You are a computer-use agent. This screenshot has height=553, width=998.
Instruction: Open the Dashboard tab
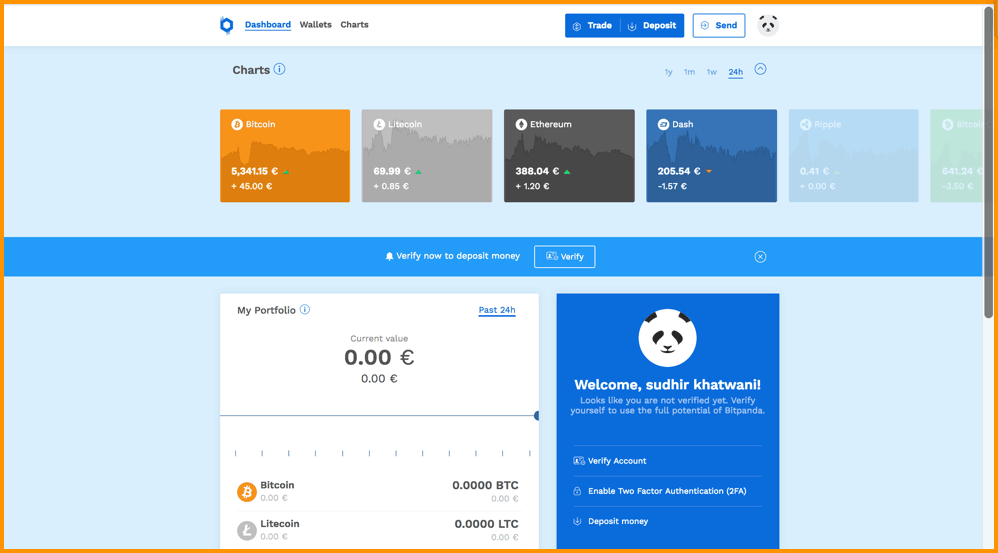tap(268, 25)
